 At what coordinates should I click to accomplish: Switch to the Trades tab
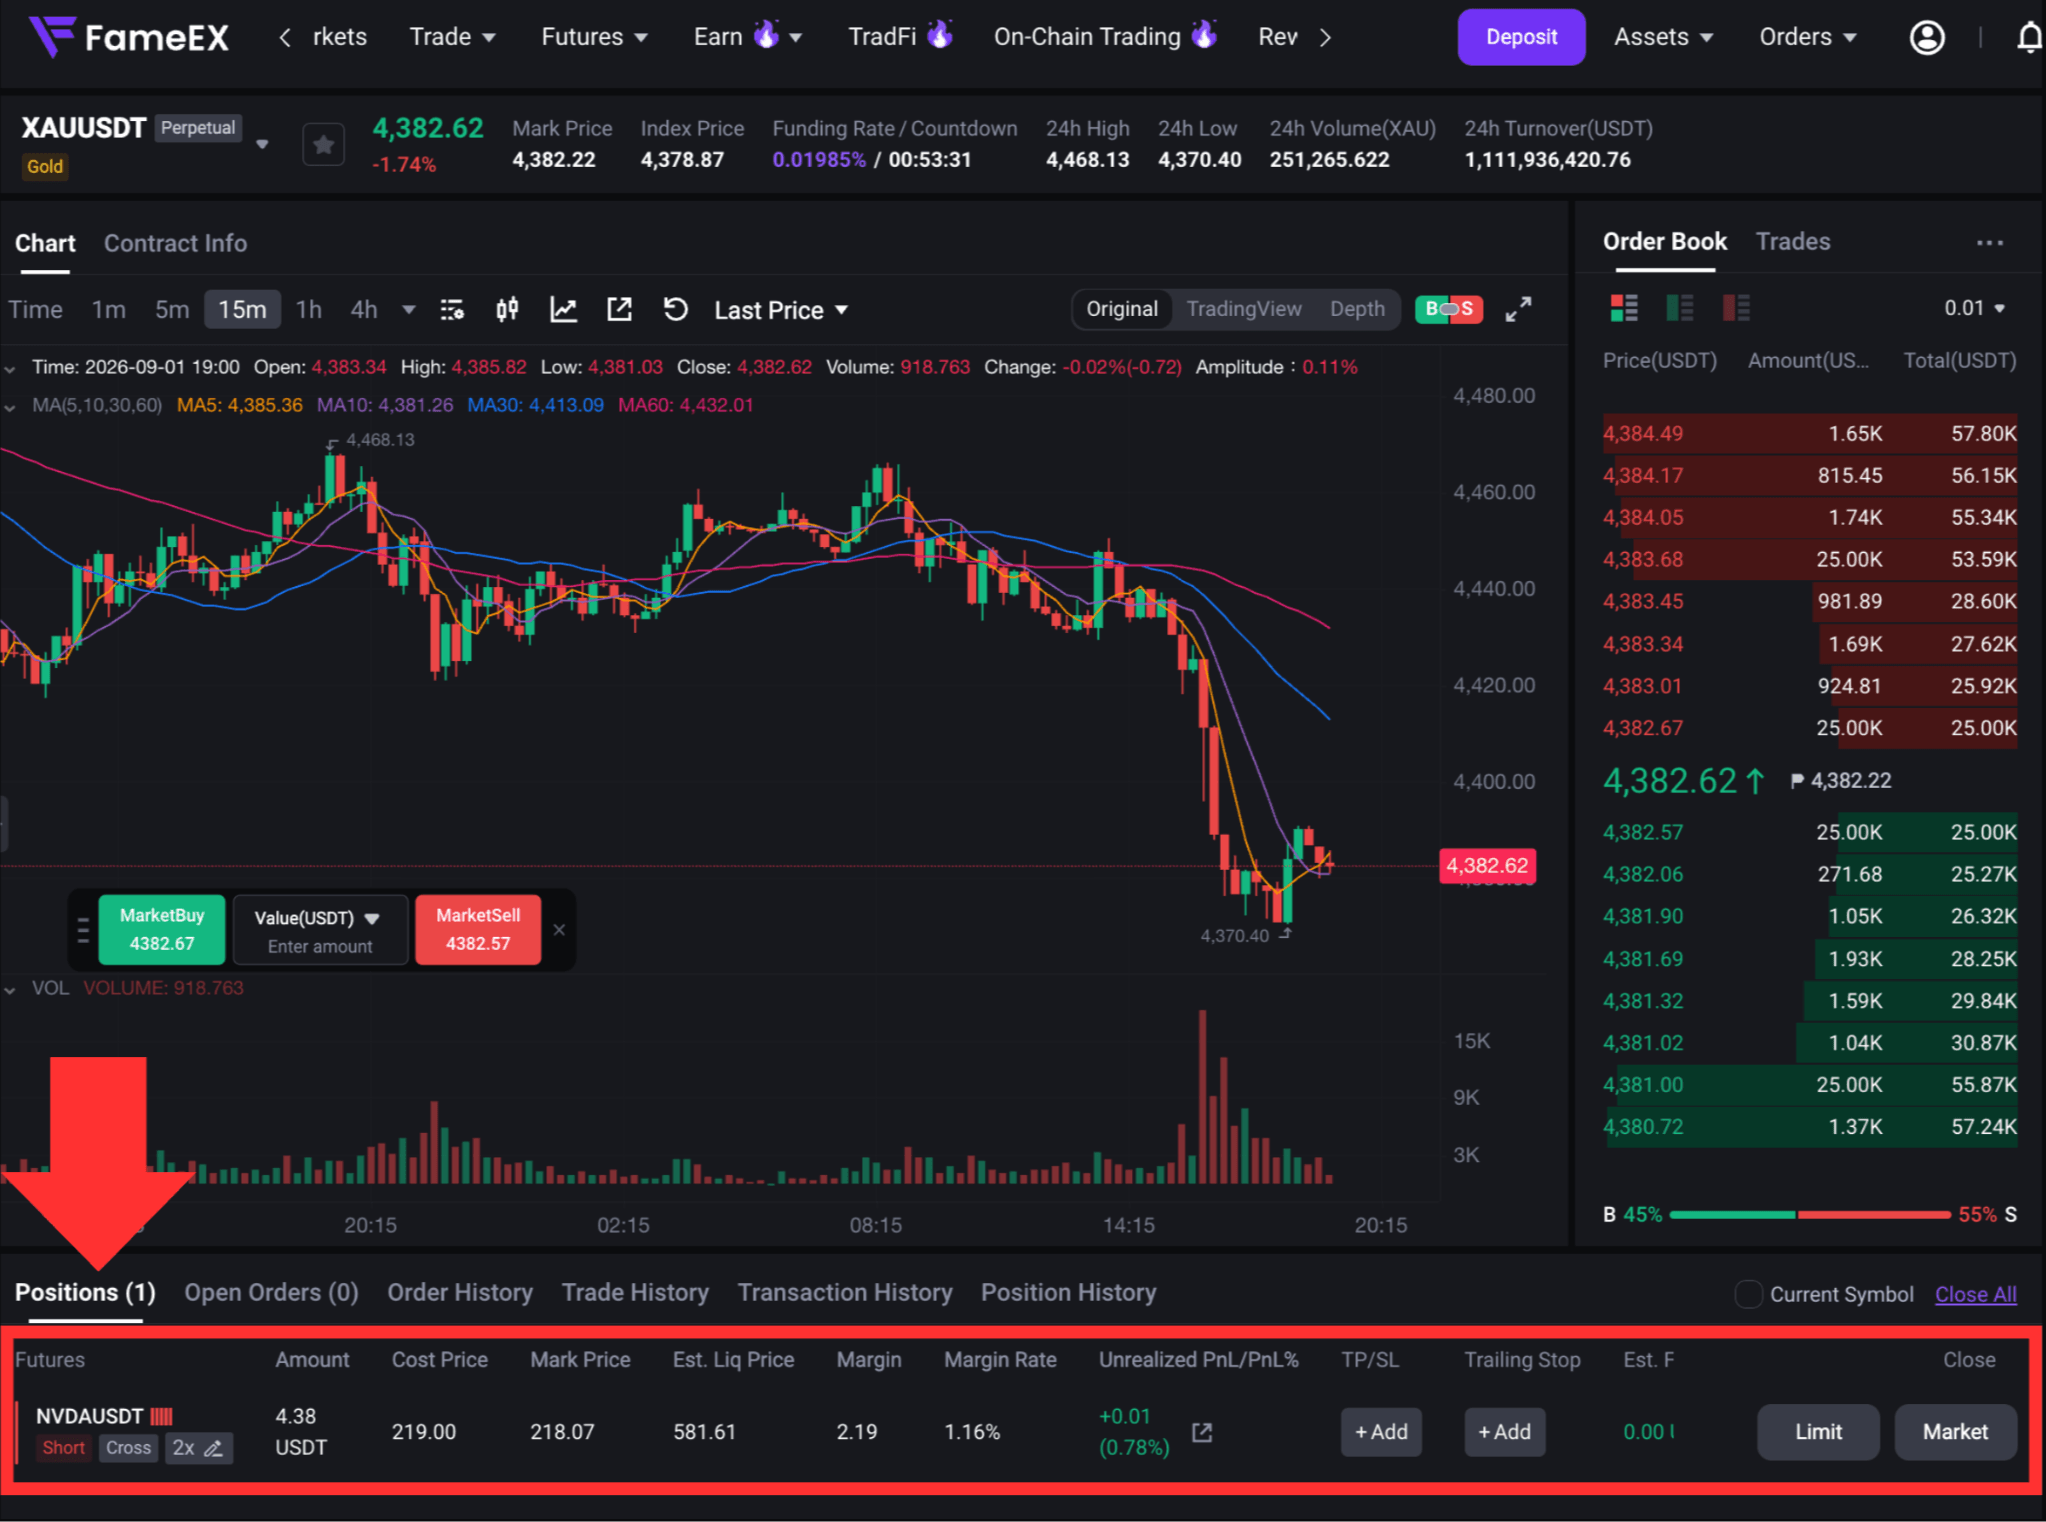[1793, 241]
